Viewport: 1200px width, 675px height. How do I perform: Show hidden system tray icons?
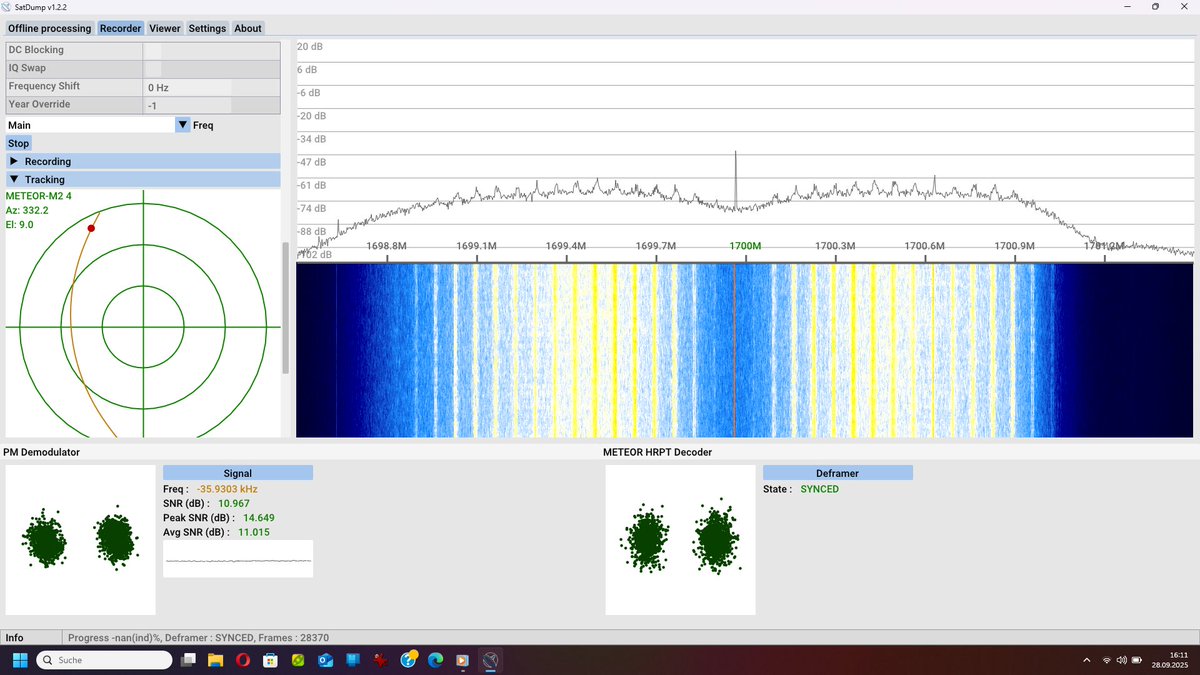click(1087, 660)
